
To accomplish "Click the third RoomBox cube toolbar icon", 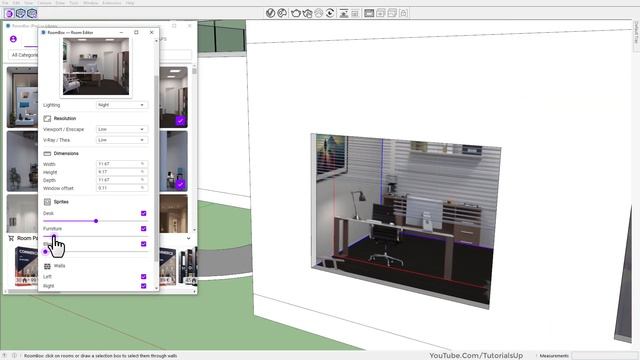I will [32, 13].
